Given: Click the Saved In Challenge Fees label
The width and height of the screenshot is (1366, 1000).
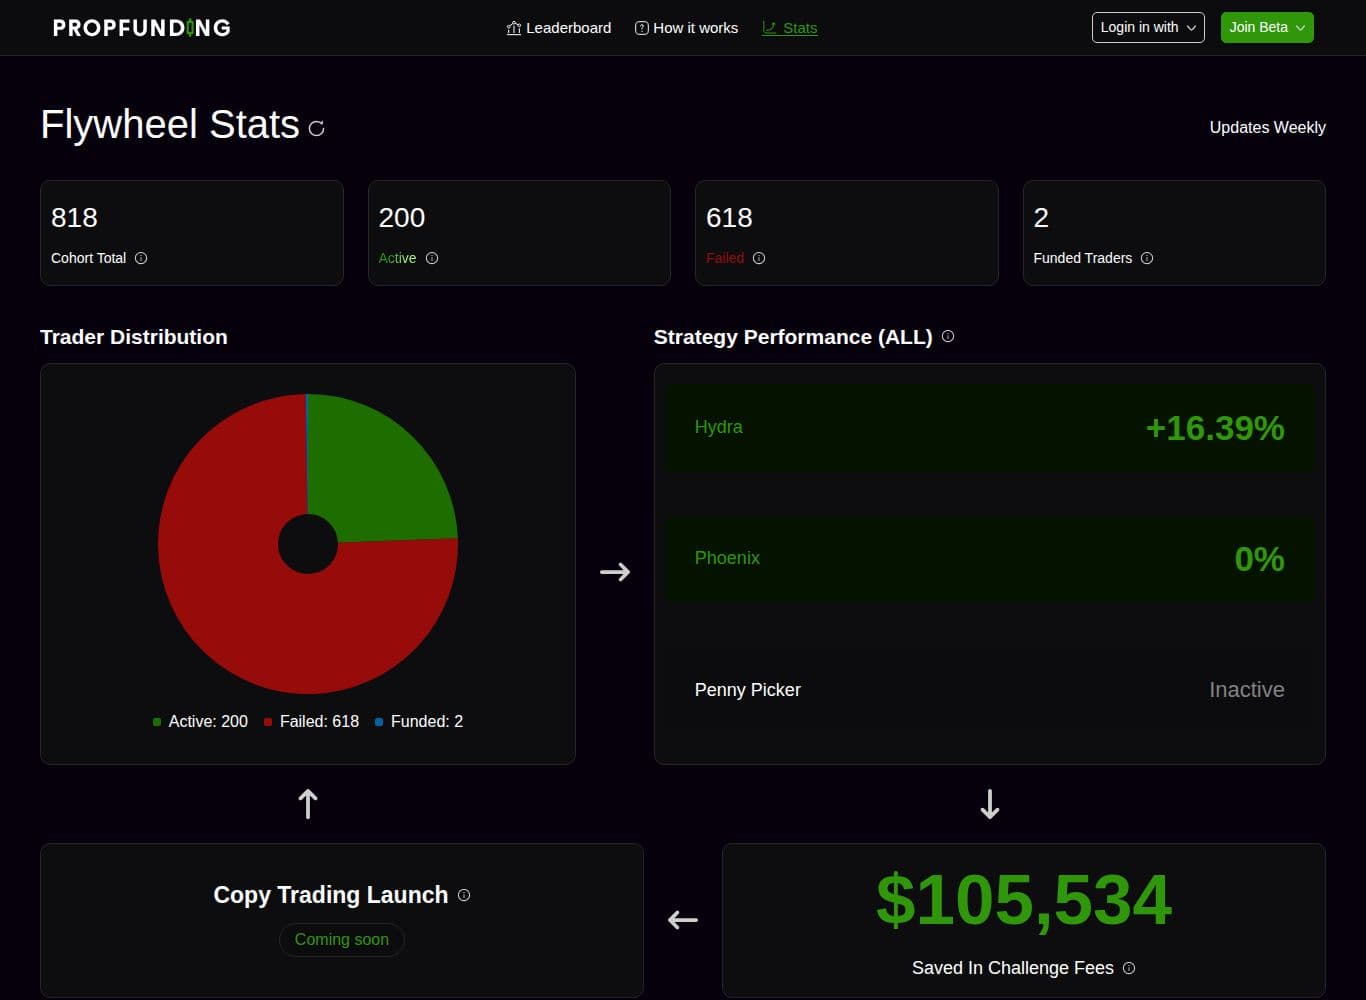Looking at the screenshot, I should coord(1013,968).
